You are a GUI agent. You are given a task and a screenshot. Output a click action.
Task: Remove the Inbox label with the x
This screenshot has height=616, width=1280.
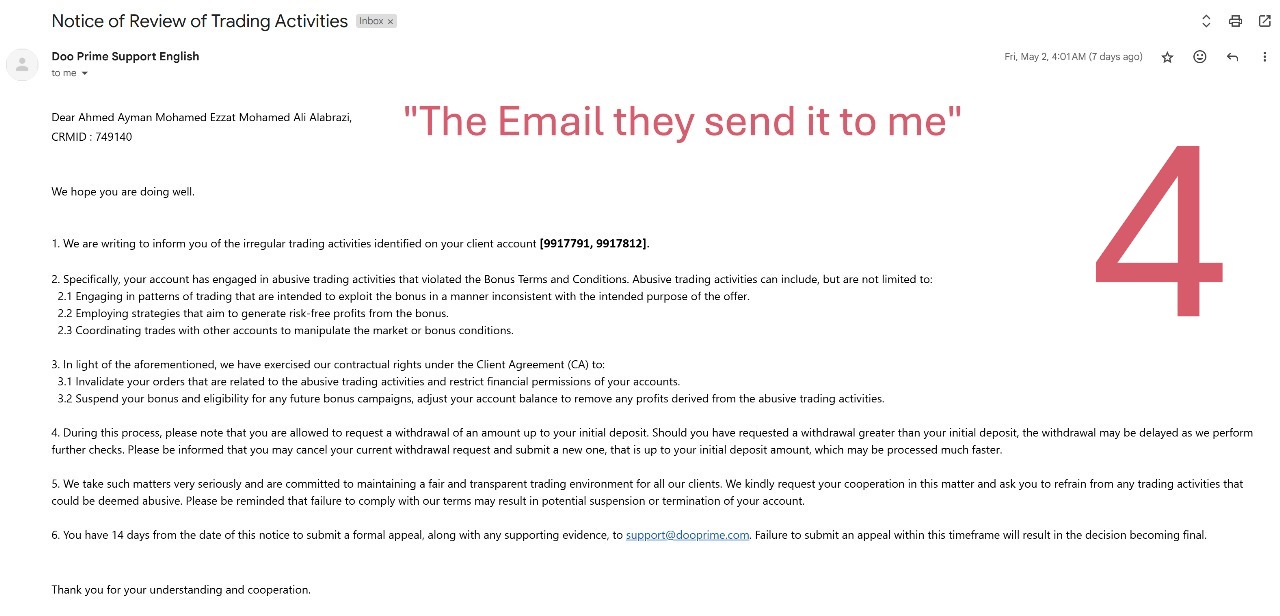pos(391,21)
